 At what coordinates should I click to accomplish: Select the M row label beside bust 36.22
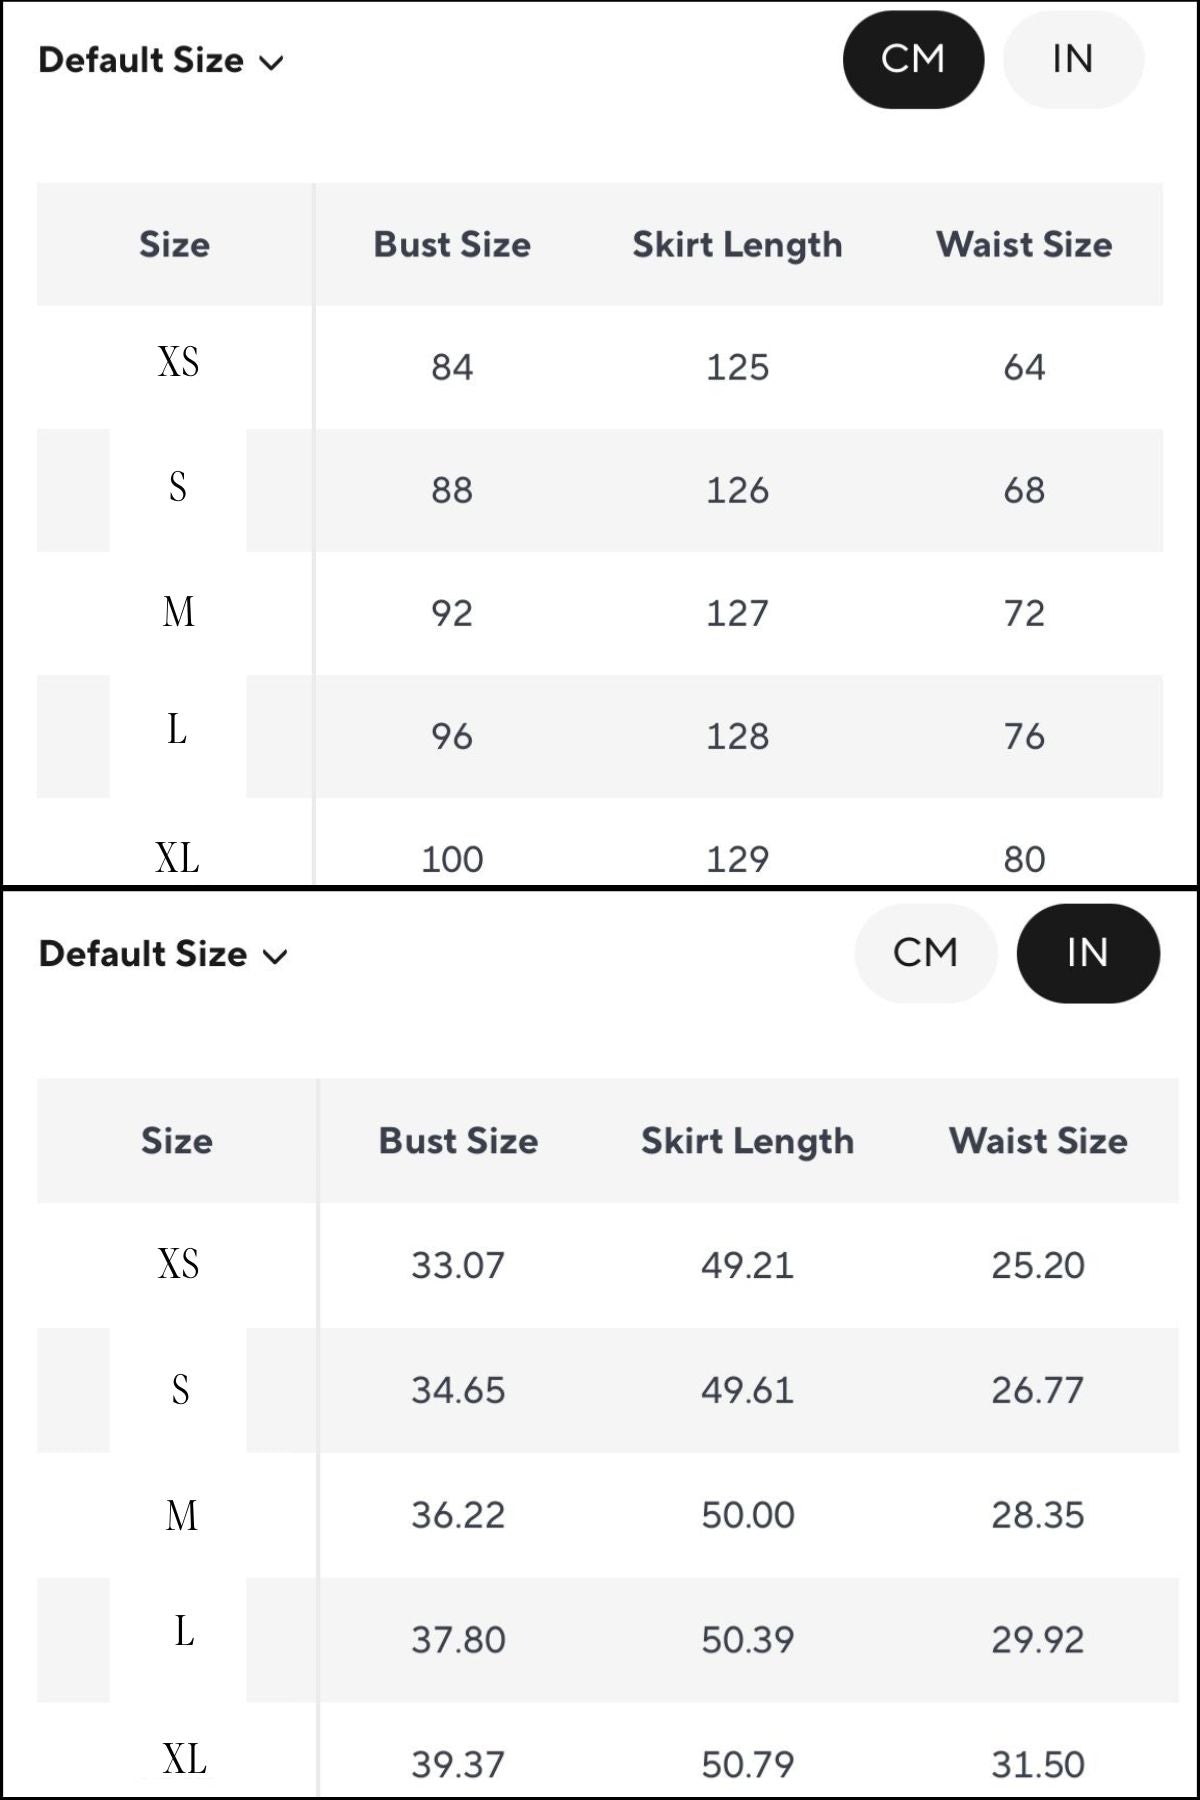pyautogui.click(x=181, y=1515)
